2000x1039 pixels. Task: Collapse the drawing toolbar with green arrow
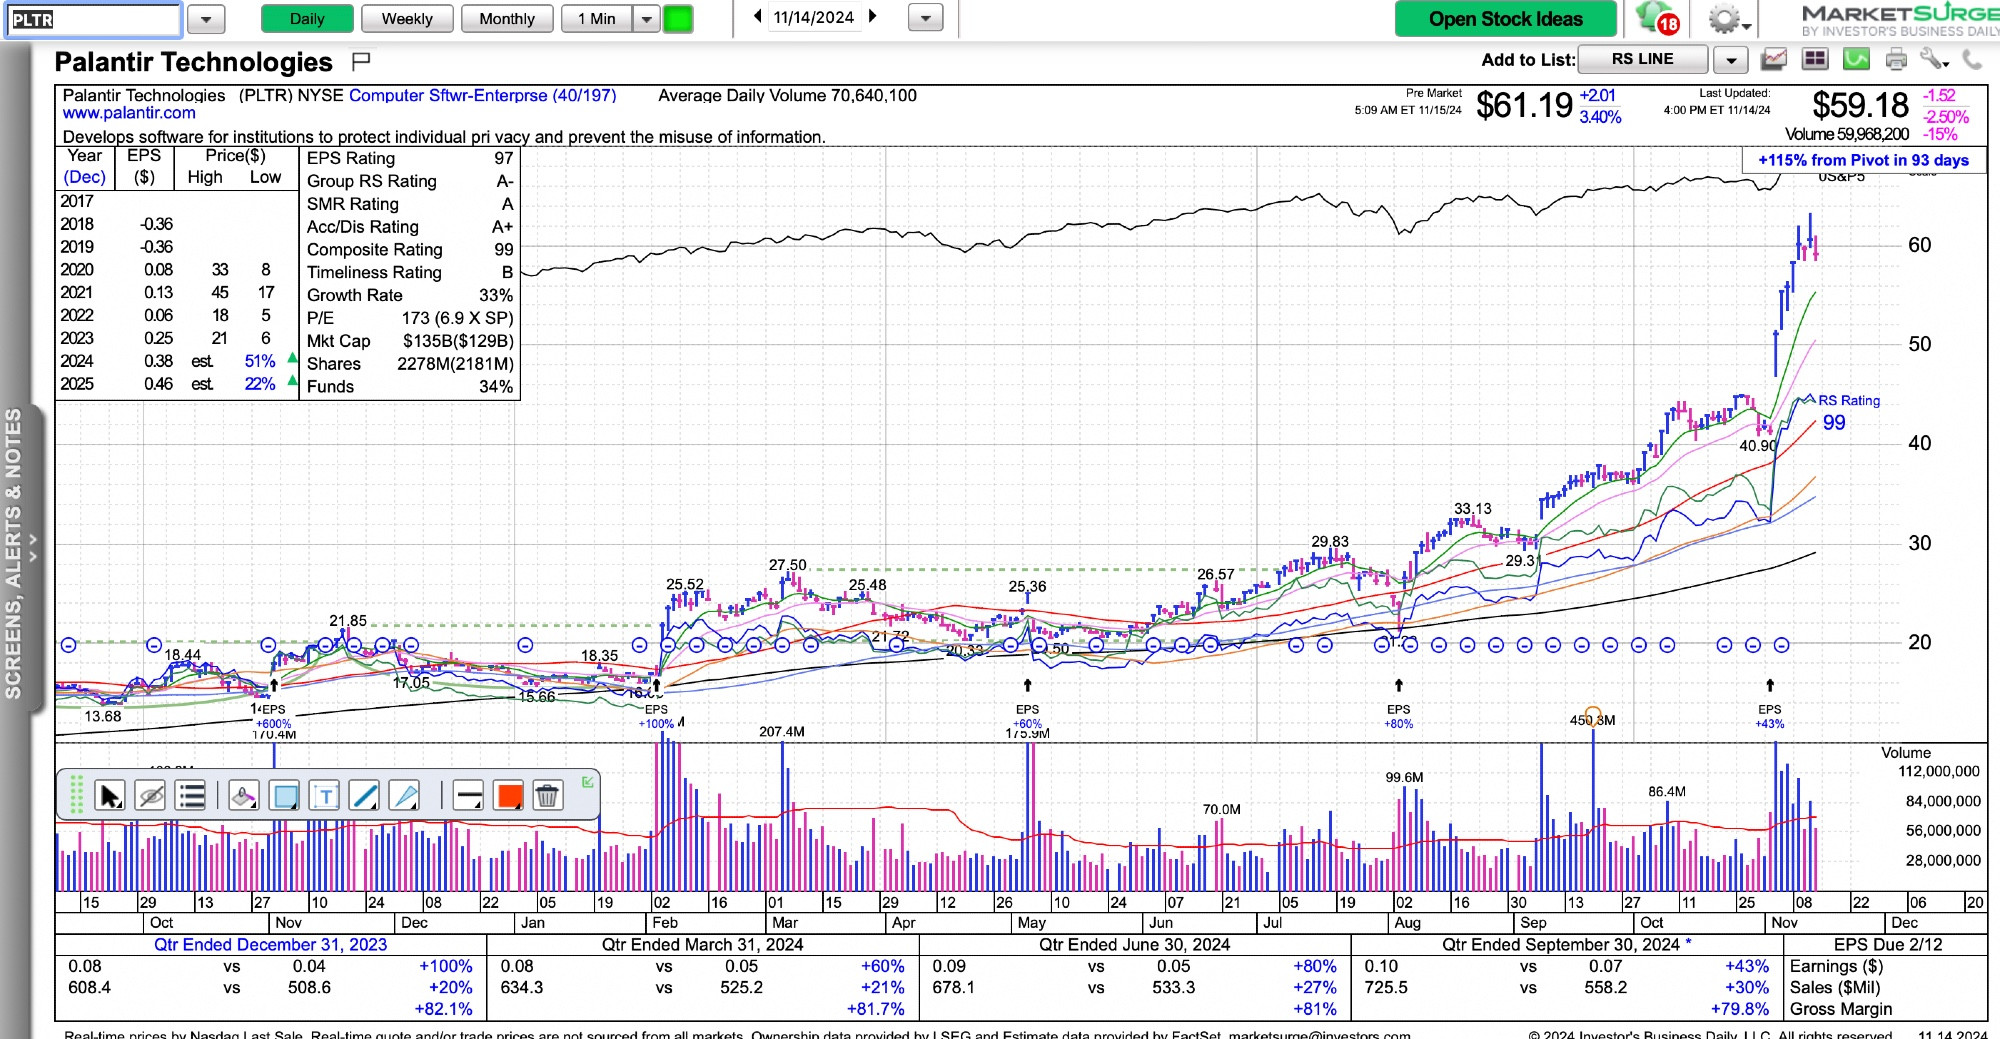tap(588, 782)
